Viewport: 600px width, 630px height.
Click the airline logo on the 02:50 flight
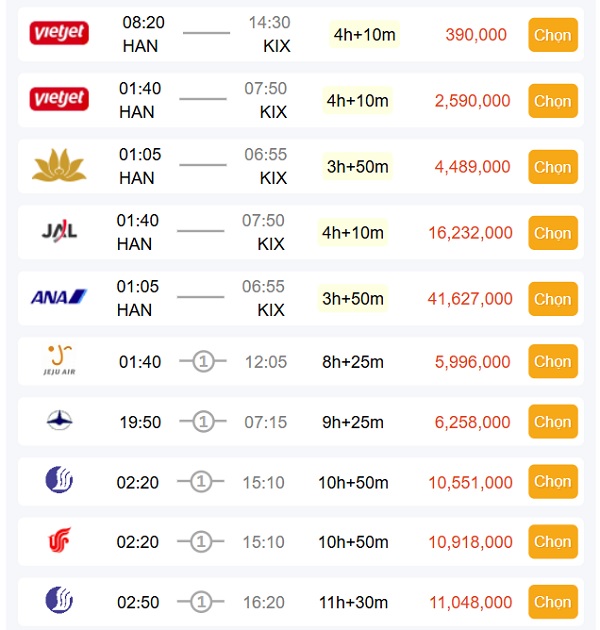(59, 601)
